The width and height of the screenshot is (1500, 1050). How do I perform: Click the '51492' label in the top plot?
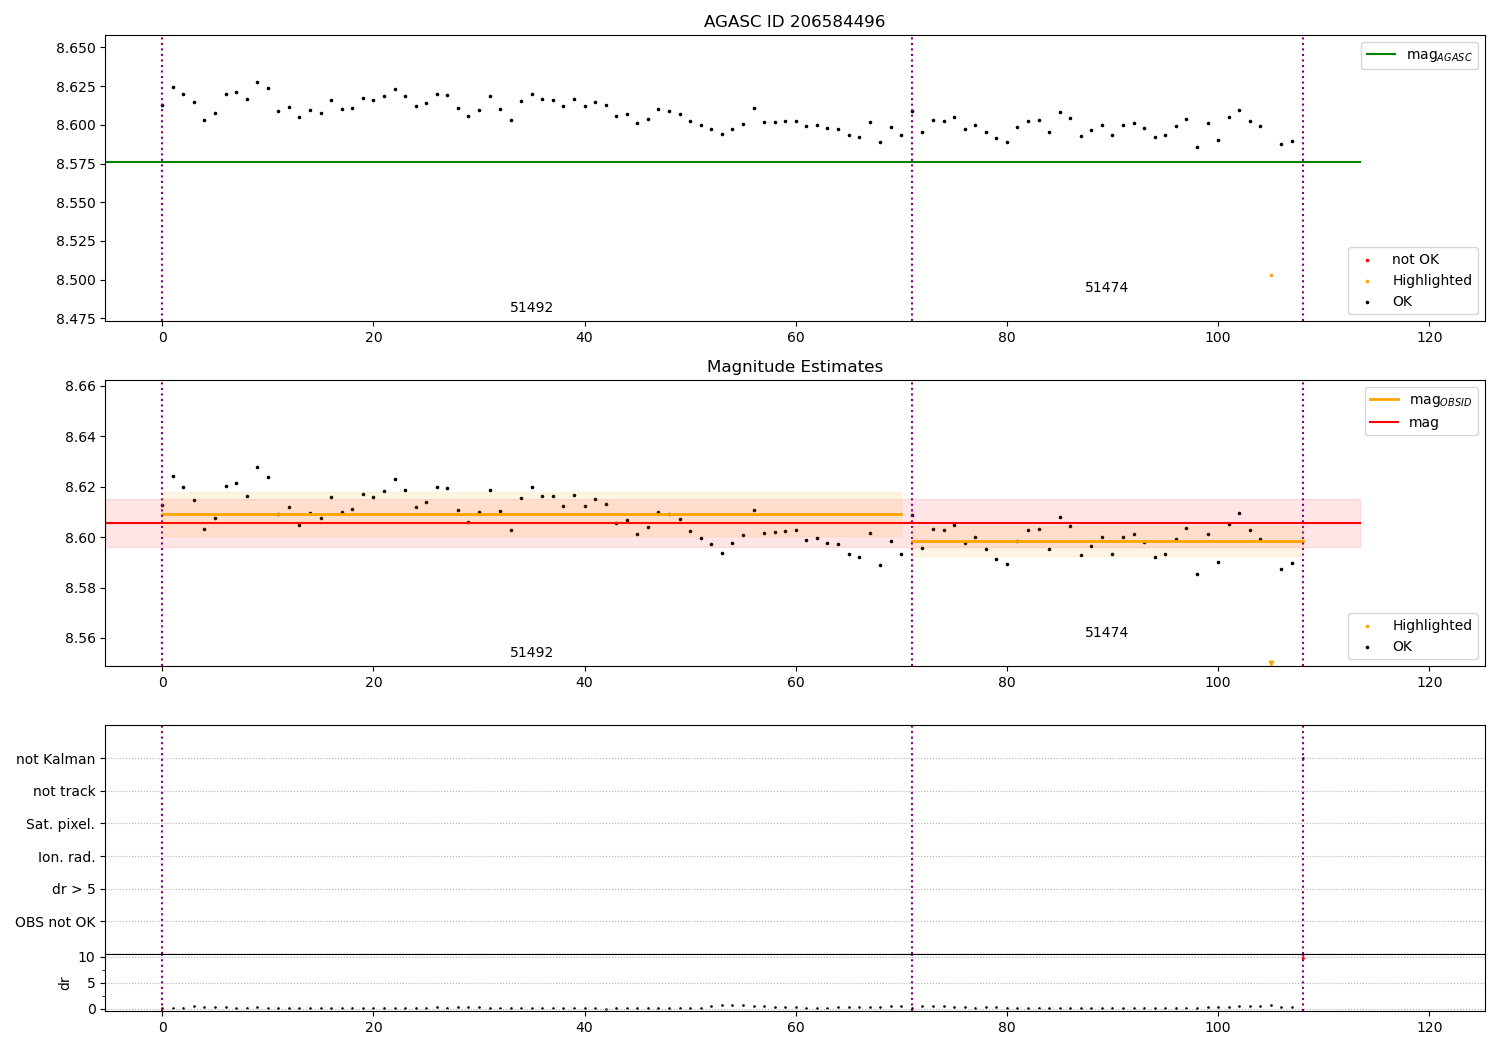531,308
